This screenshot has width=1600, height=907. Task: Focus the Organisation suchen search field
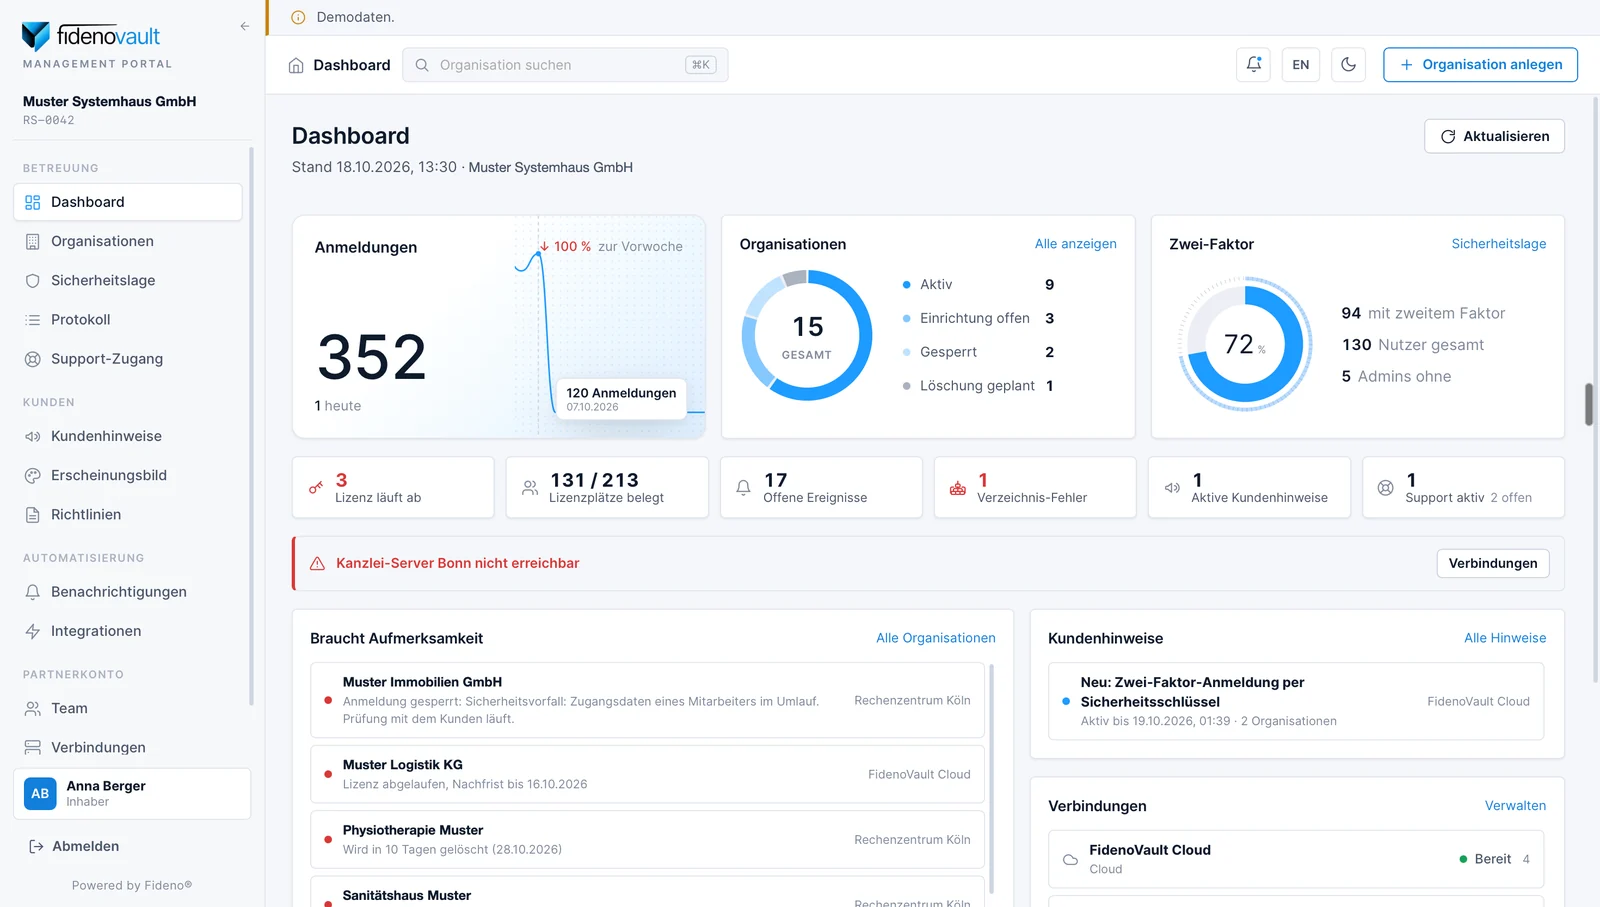click(565, 65)
